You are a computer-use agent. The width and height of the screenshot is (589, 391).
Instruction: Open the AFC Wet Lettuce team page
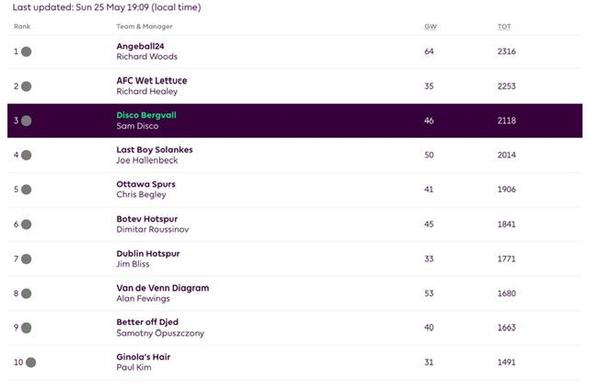151,80
